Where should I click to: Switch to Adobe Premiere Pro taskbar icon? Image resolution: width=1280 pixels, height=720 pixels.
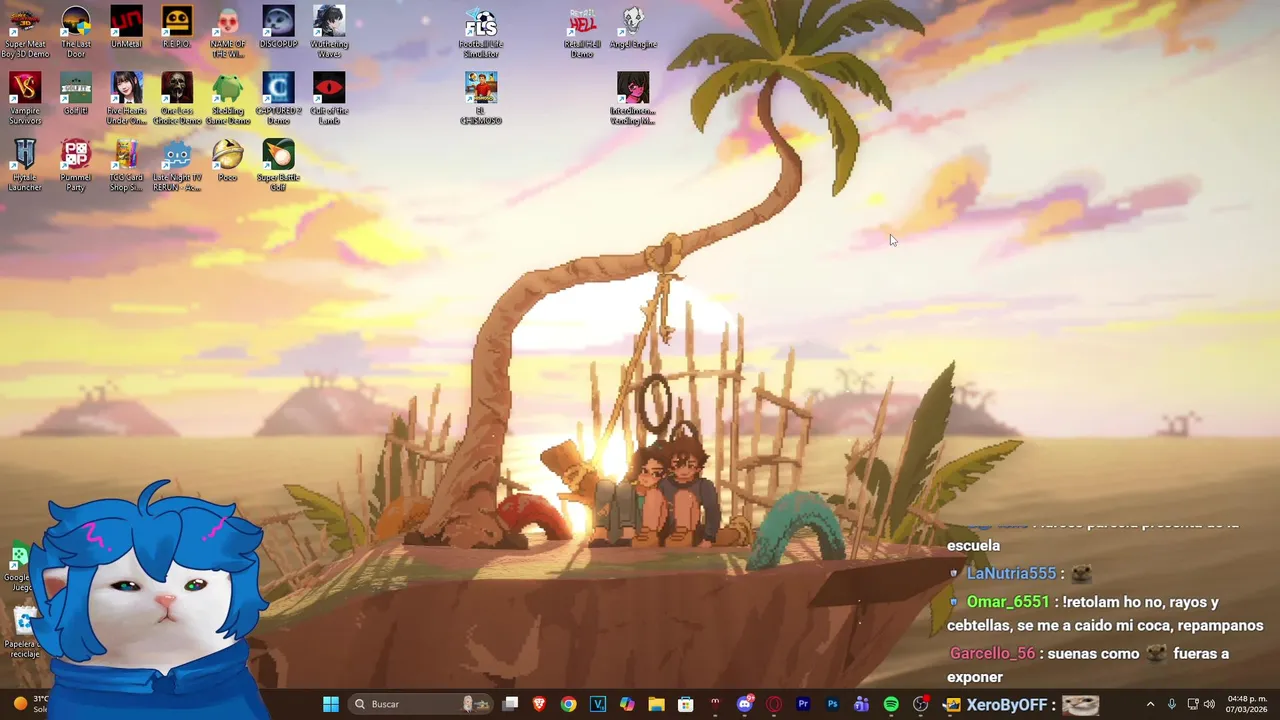(803, 704)
